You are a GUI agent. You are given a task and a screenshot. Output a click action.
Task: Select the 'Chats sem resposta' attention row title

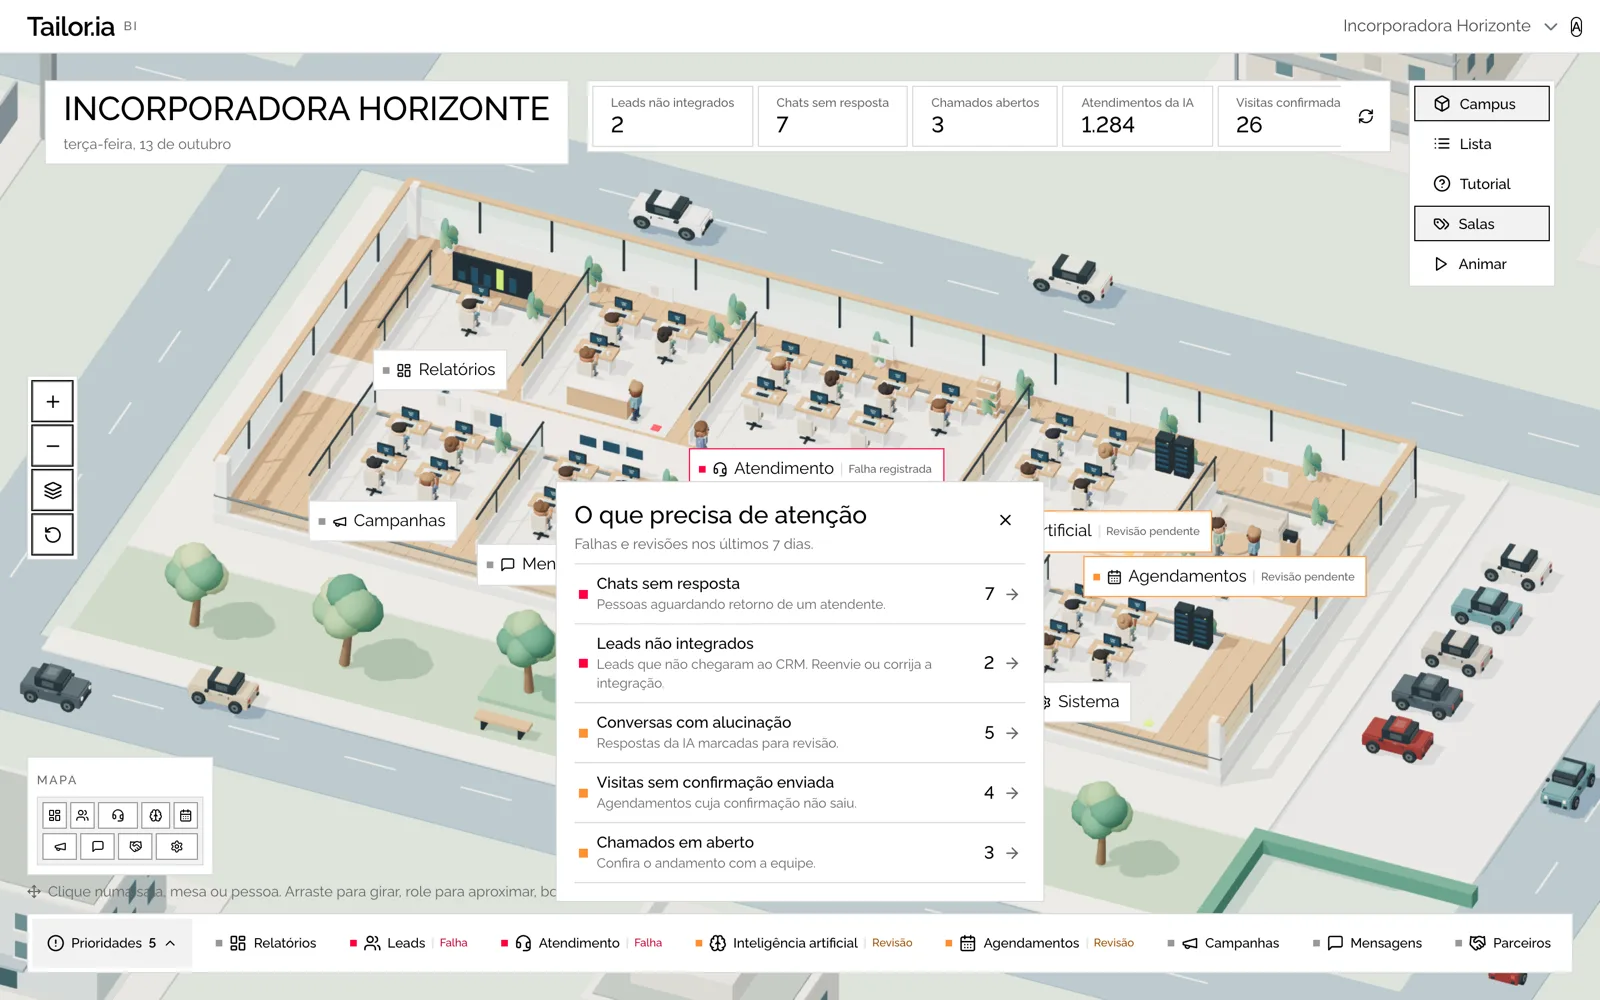coord(668,584)
